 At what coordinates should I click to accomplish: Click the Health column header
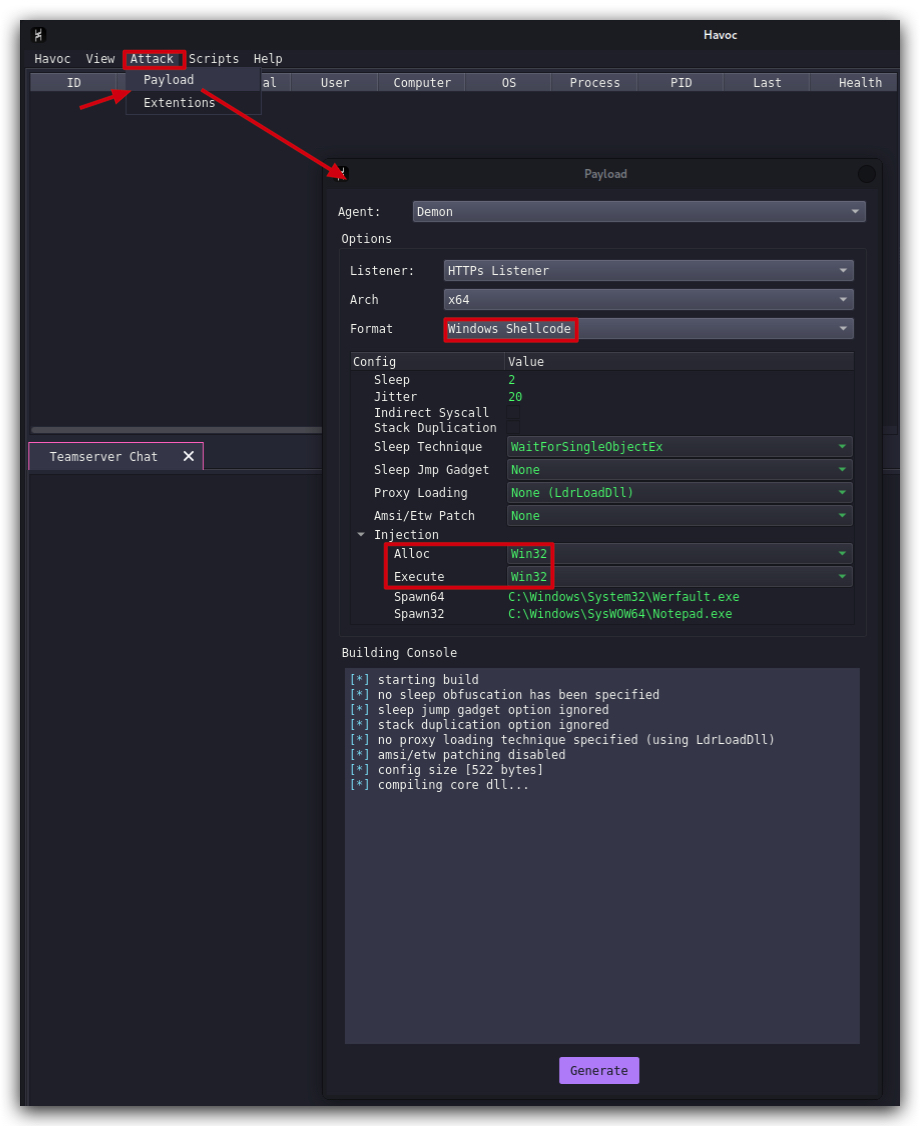pos(853,83)
